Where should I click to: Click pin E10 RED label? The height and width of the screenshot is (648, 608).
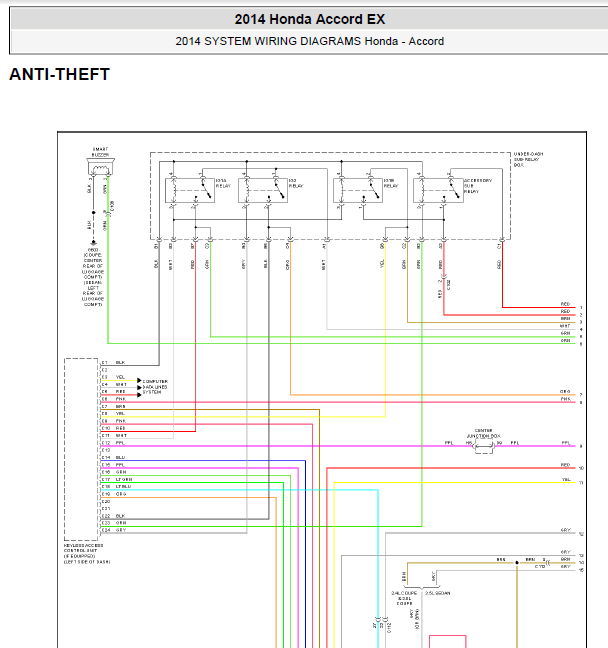click(113, 428)
